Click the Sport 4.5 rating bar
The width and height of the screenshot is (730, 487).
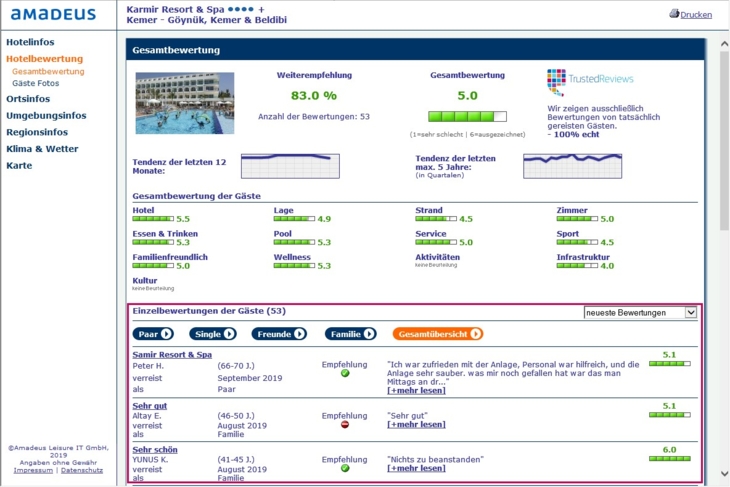(x=577, y=242)
